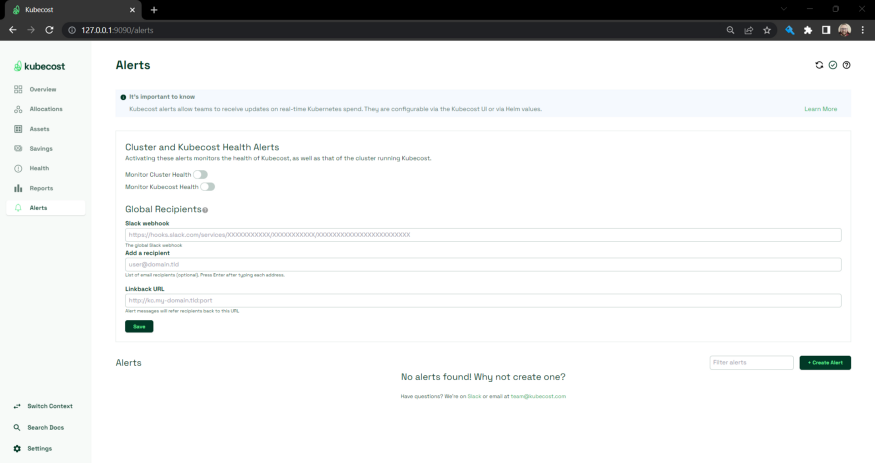Open the Overview page in sidebar
The image size is (875, 463).
pyautogui.click(x=43, y=90)
